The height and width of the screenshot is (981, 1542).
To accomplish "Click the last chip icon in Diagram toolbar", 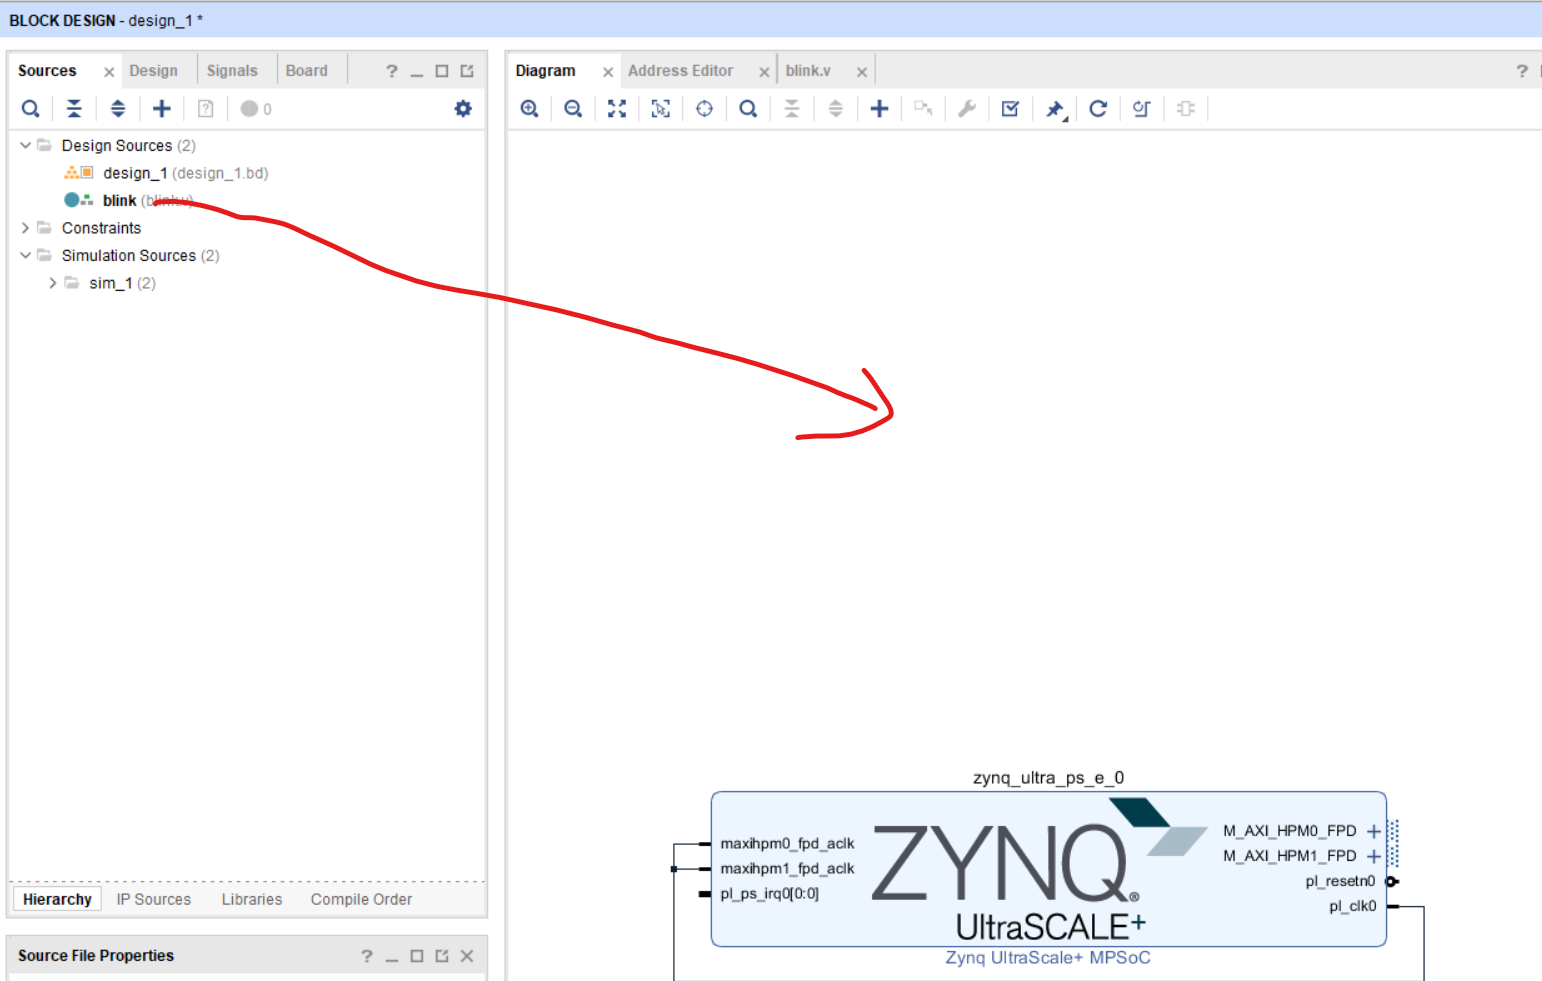I will [x=1186, y=109].
